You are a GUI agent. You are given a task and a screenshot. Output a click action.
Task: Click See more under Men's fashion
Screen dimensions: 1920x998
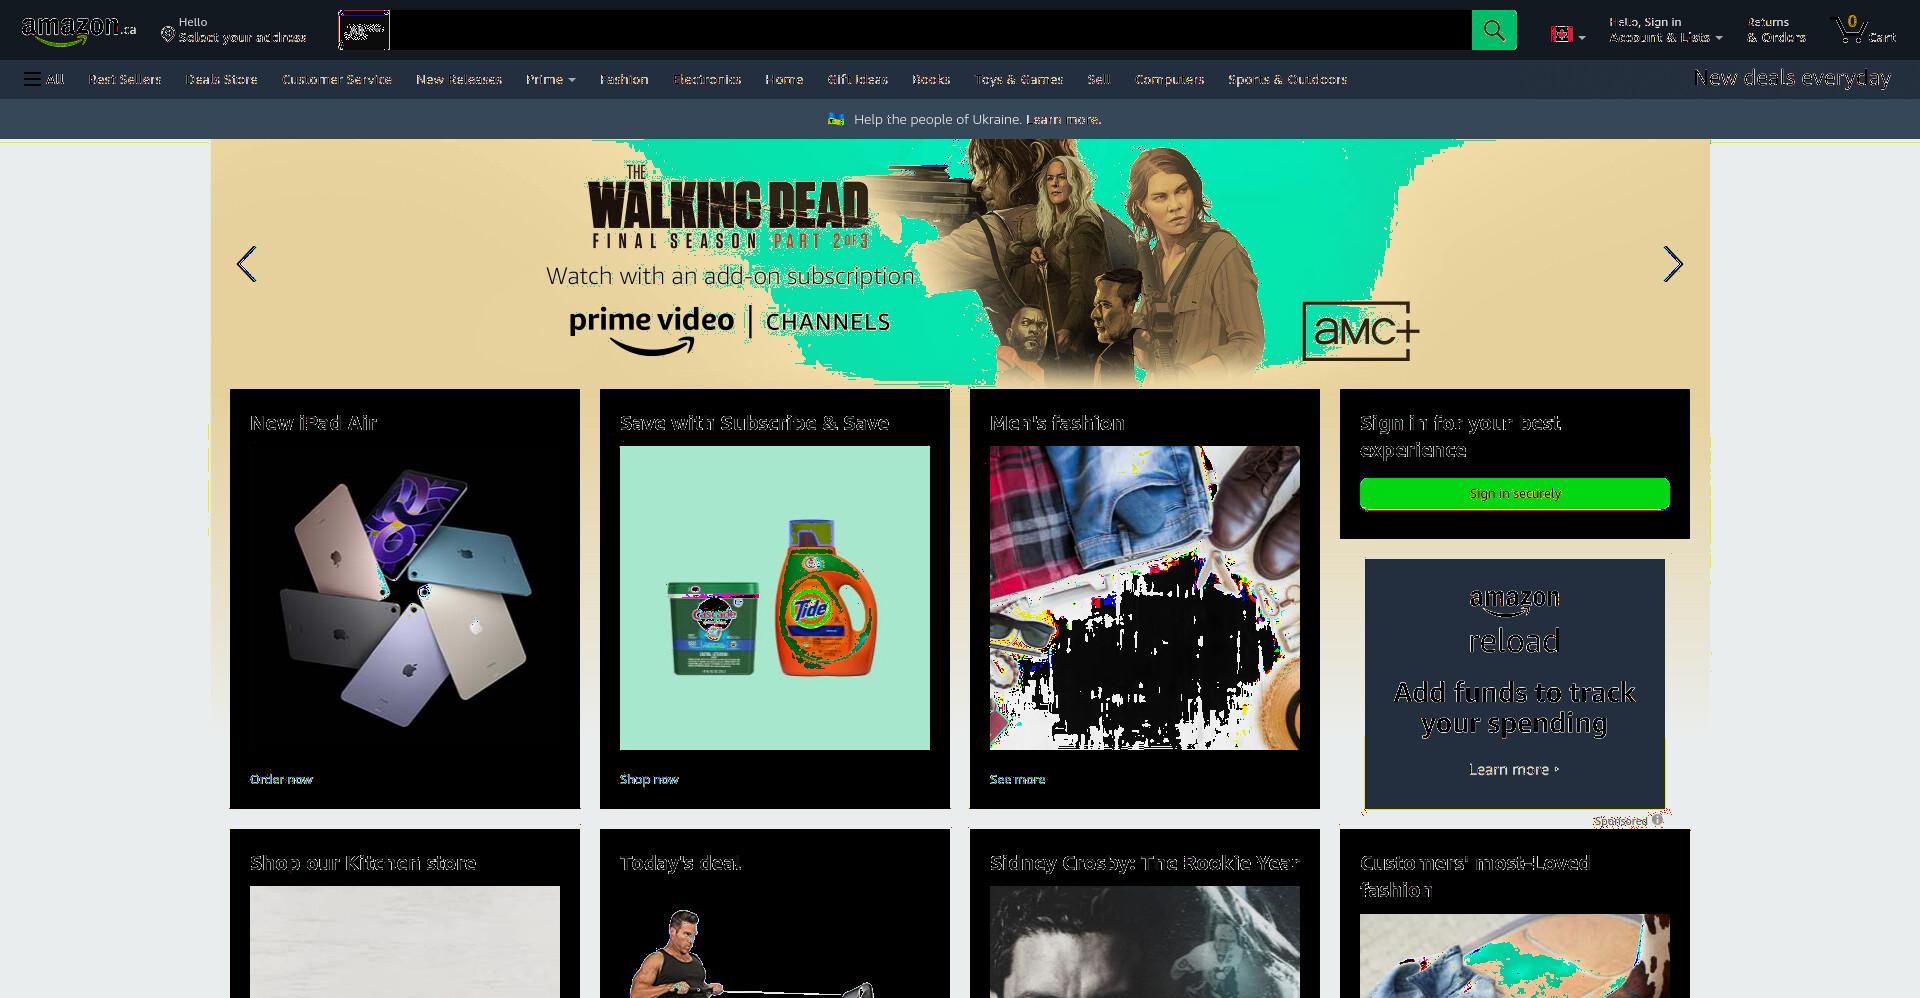1017,779
